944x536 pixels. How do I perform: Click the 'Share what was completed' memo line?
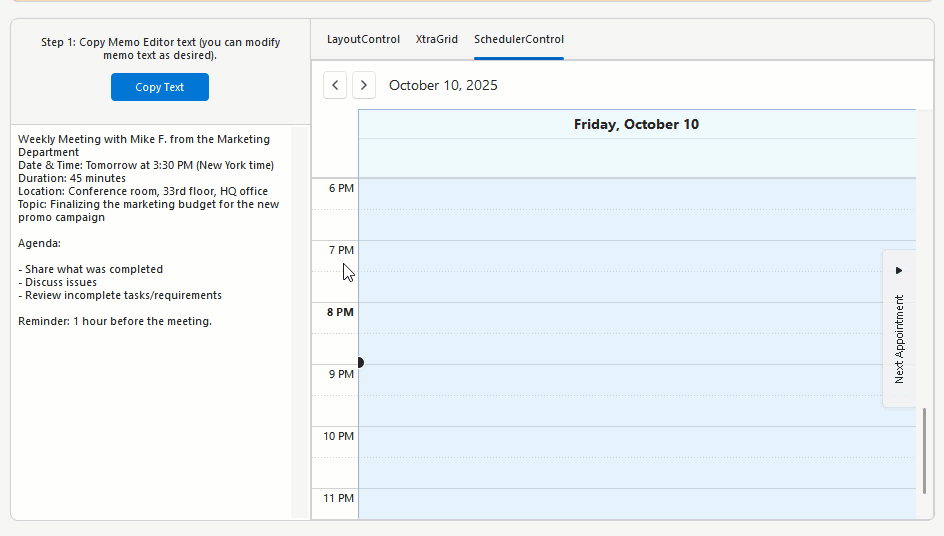coord(90,269)
